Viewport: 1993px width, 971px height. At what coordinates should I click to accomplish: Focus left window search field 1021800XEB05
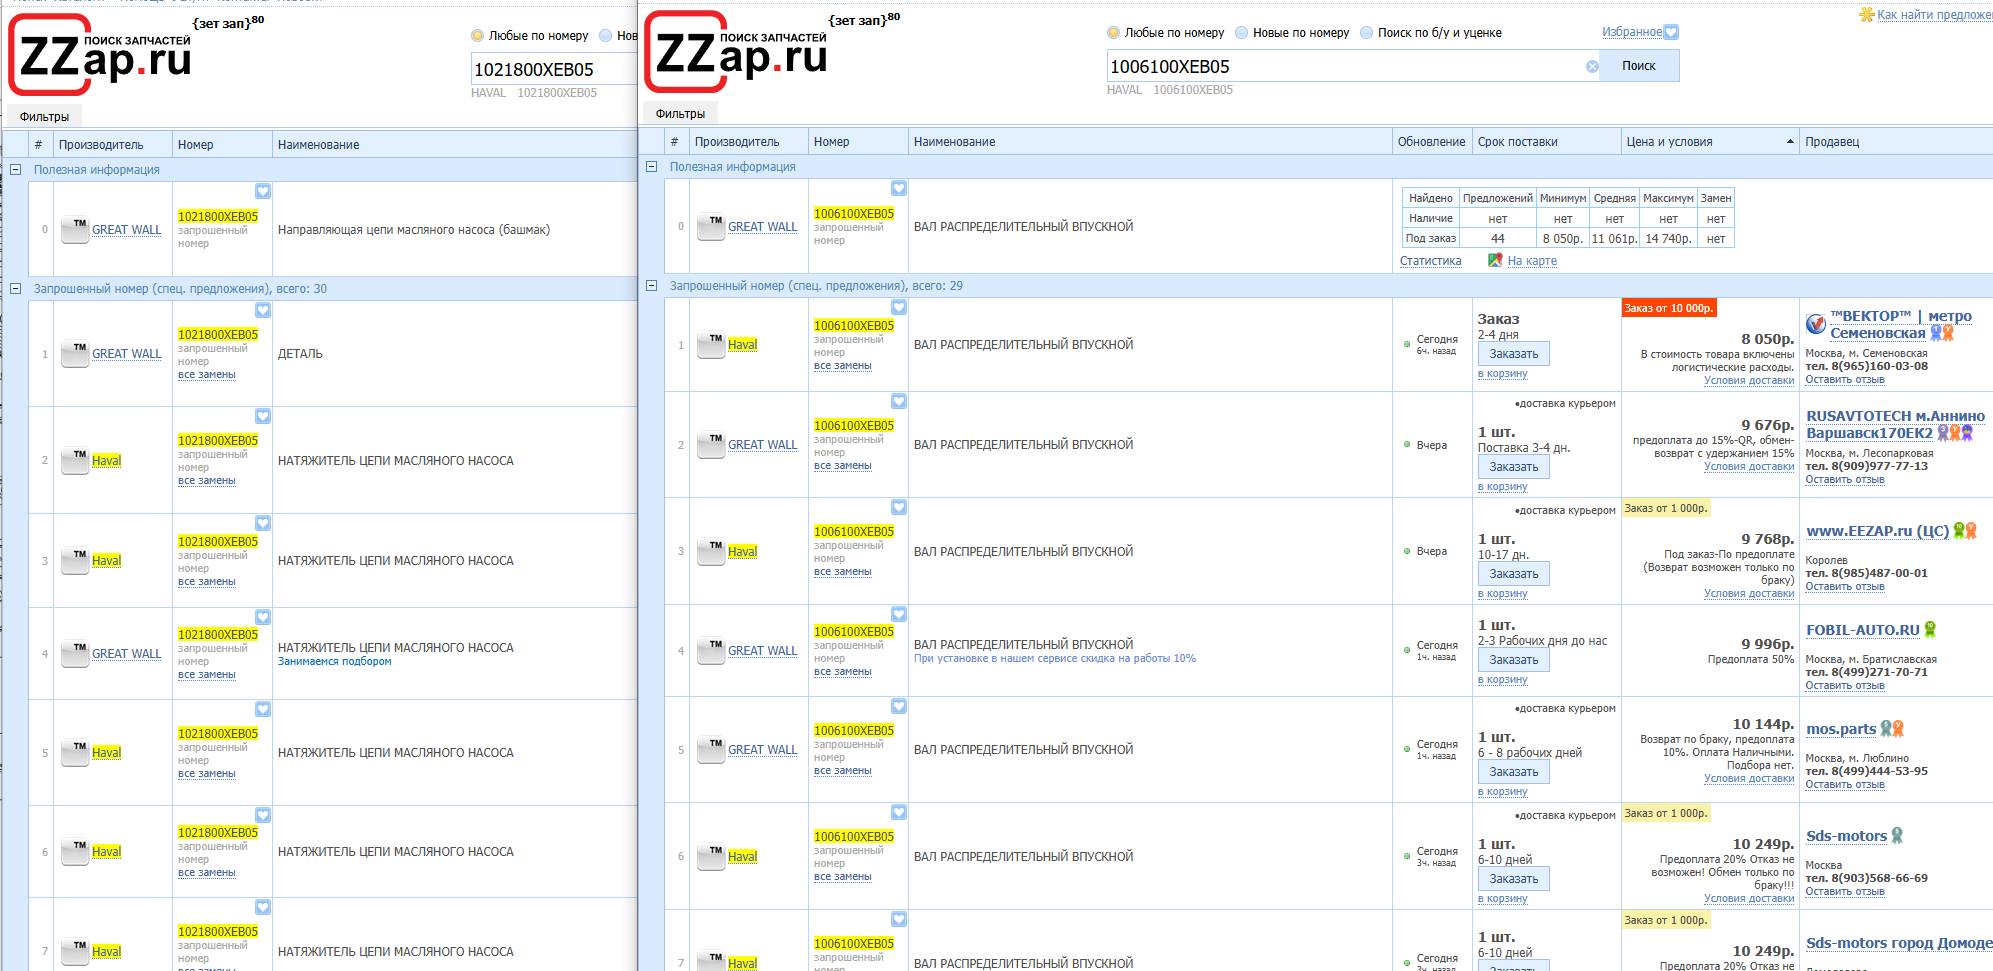[x=554, y=70]
